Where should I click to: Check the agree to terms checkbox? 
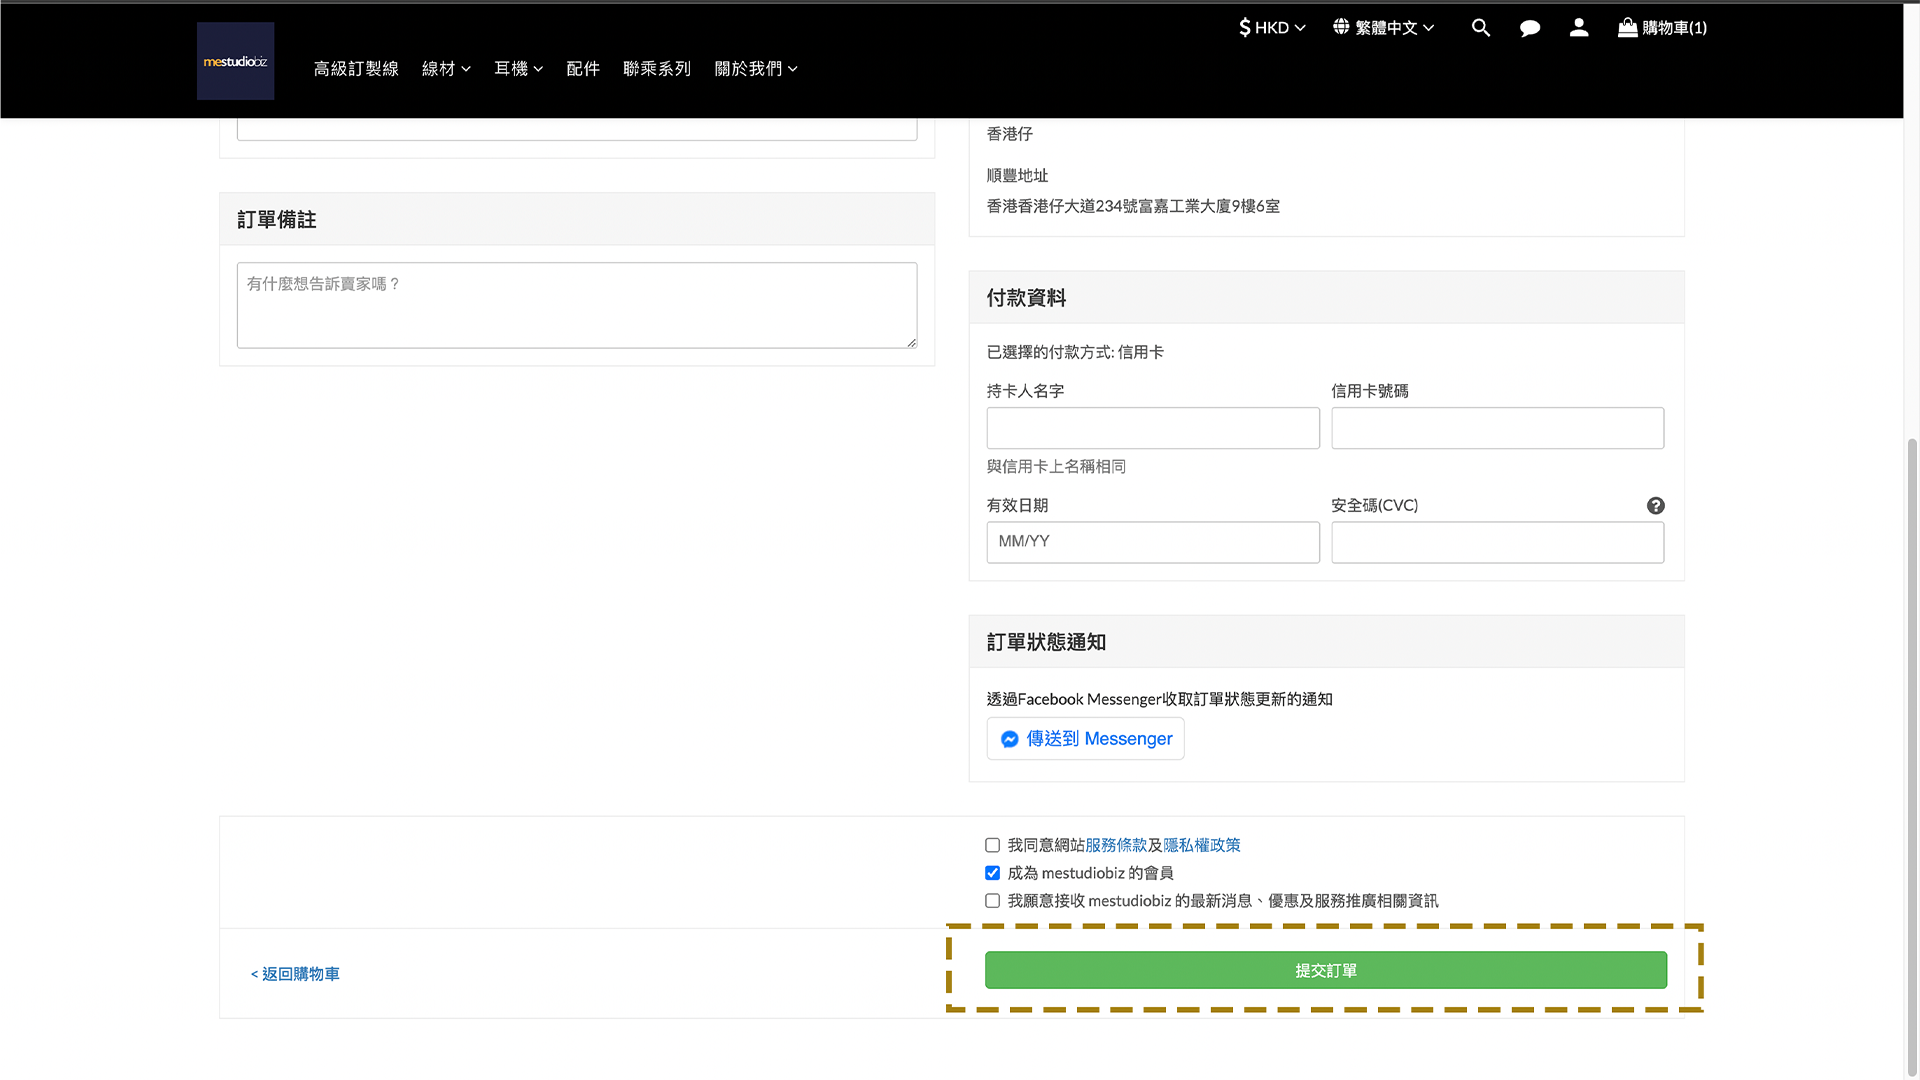[x=992, y=846]
